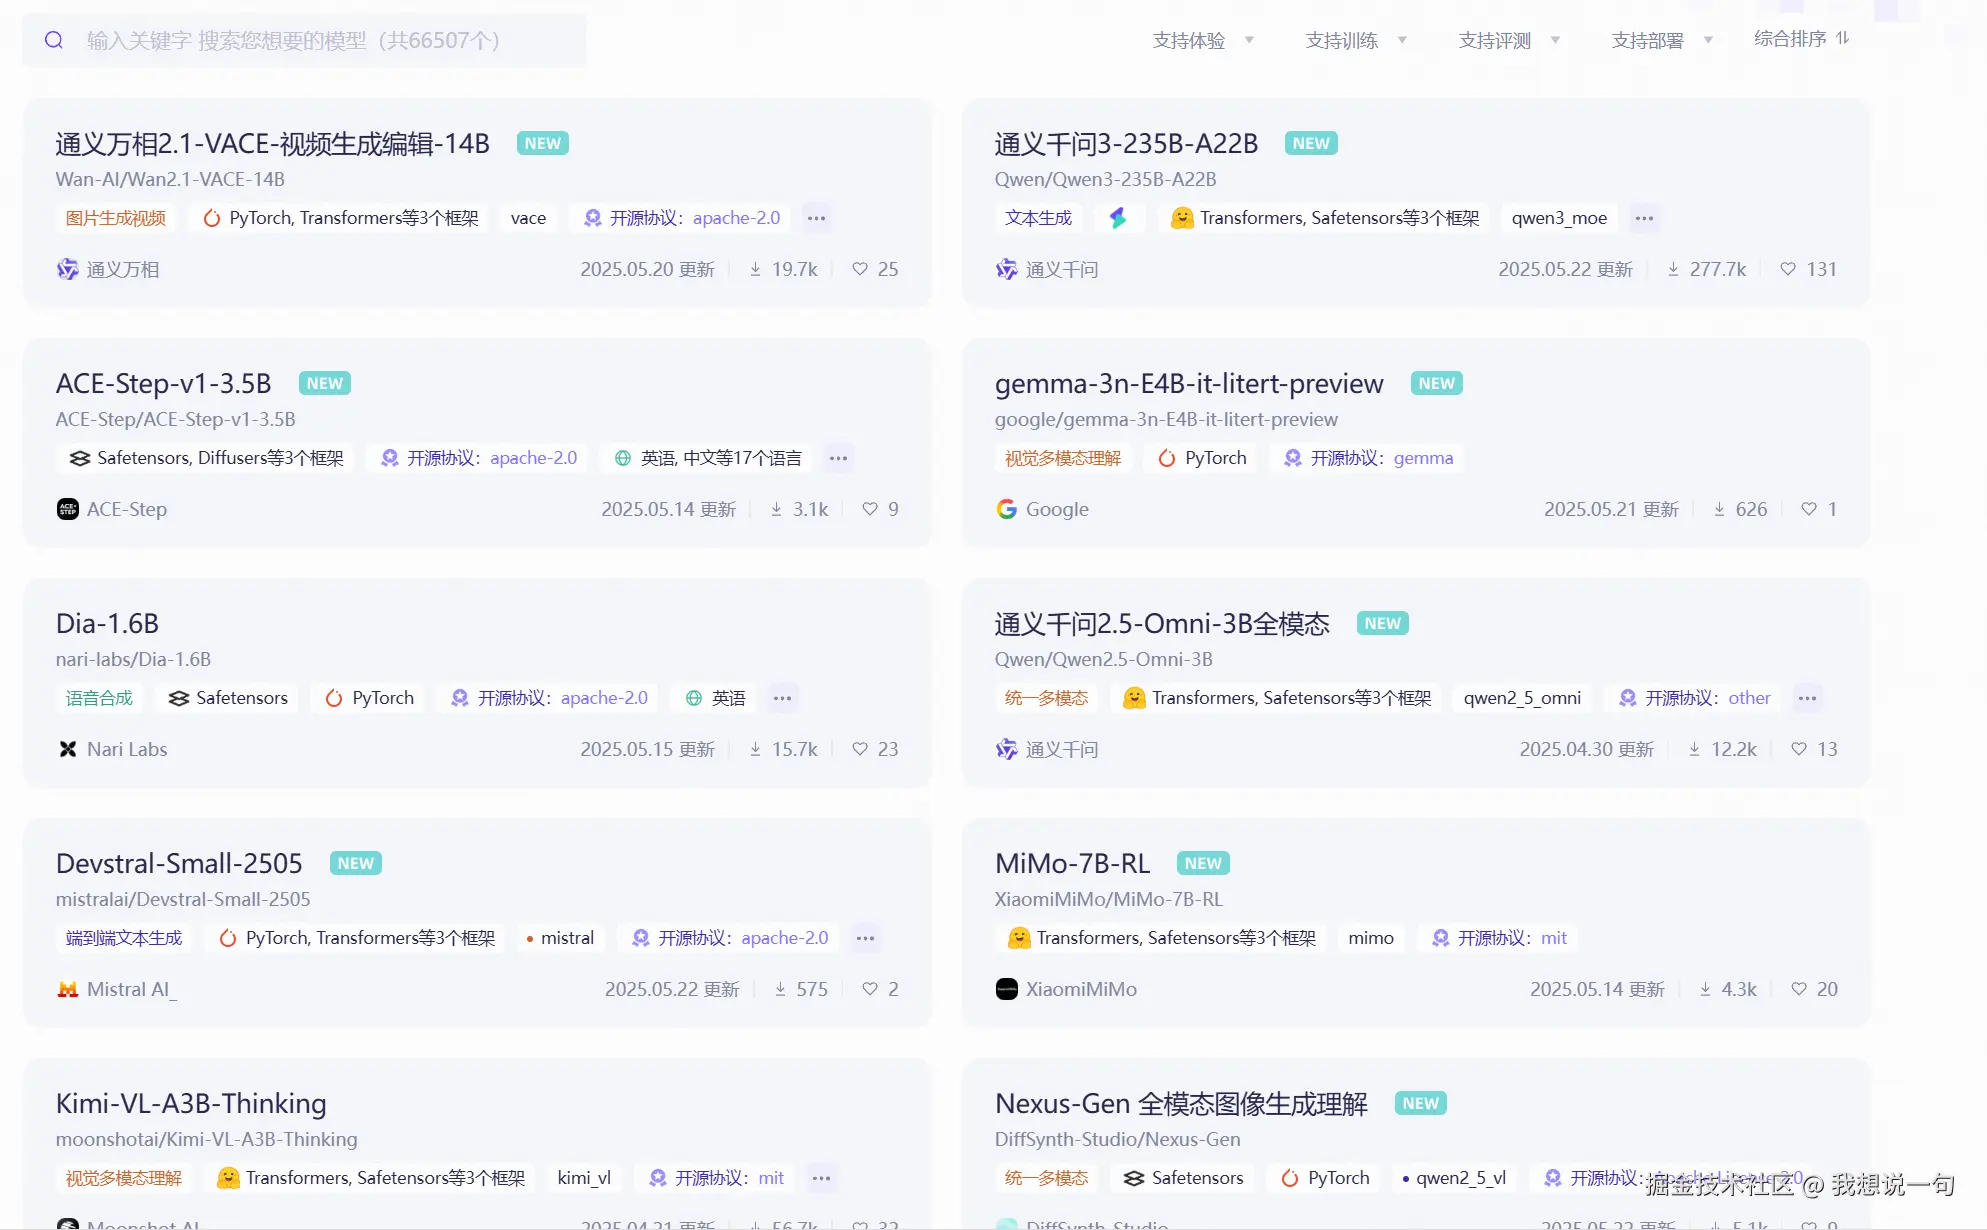Click the download icon on Dia-1.6B card
This screenshot has width=1987, height=1230.
click(756, 749)
